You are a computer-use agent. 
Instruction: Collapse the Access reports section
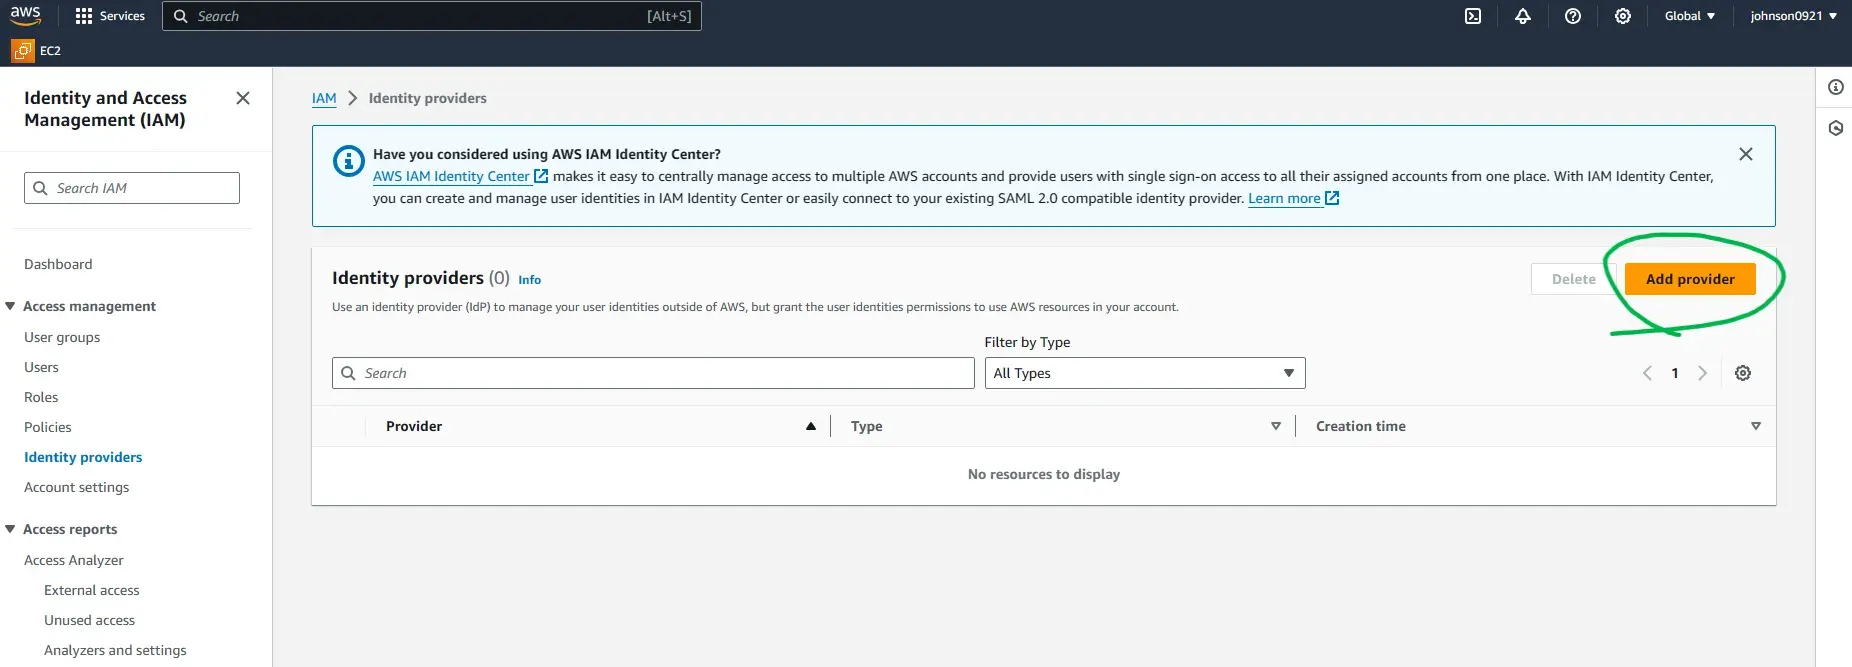[10, 529]
